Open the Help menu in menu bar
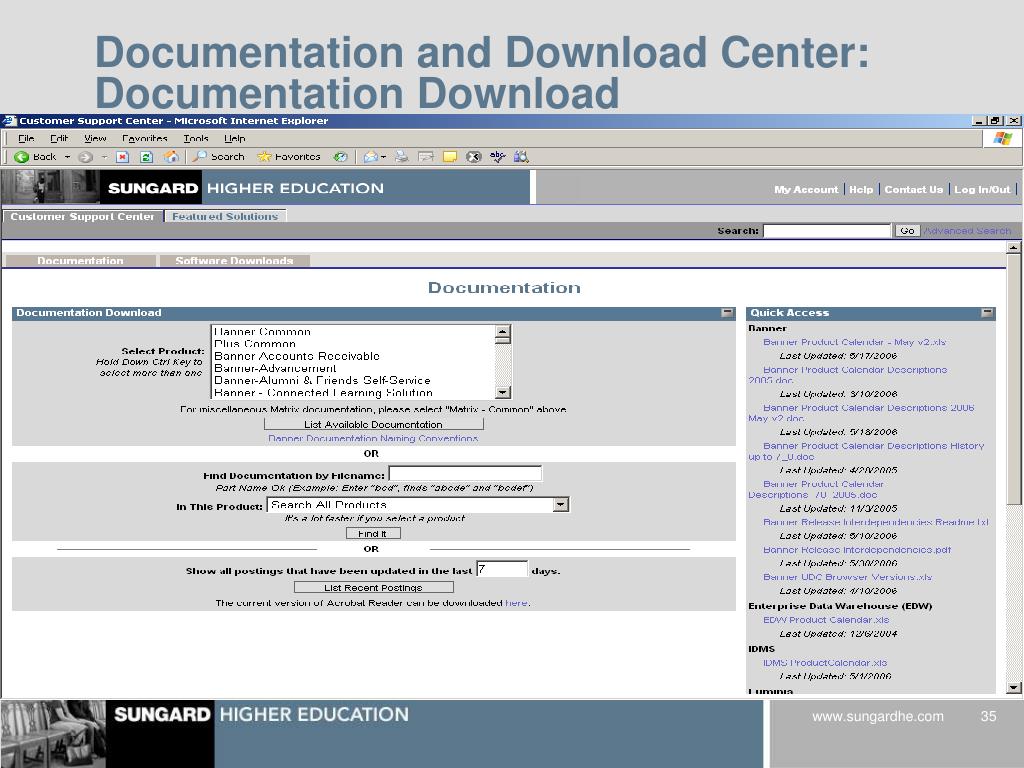 pyautogui.click(x=234, y=138)
